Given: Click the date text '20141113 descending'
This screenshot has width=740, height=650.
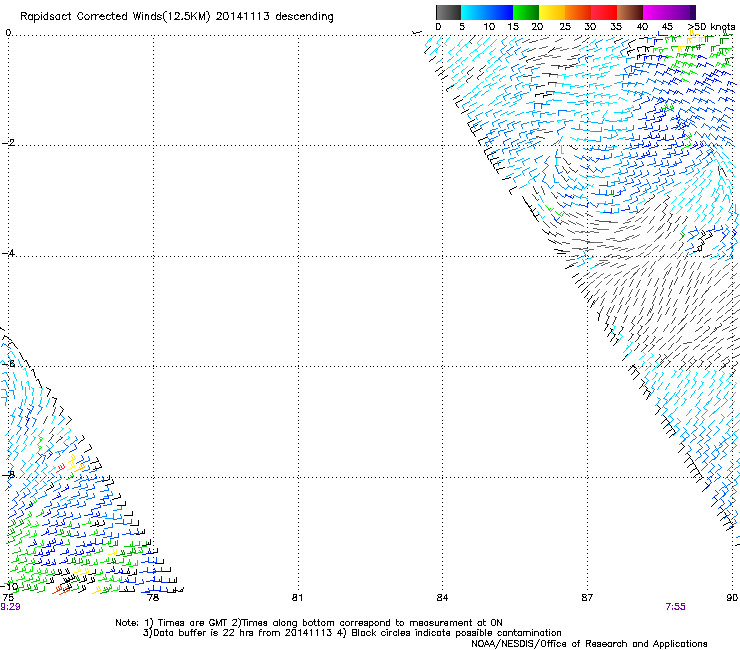Looking at the screenshot, I should click(275, 17).
